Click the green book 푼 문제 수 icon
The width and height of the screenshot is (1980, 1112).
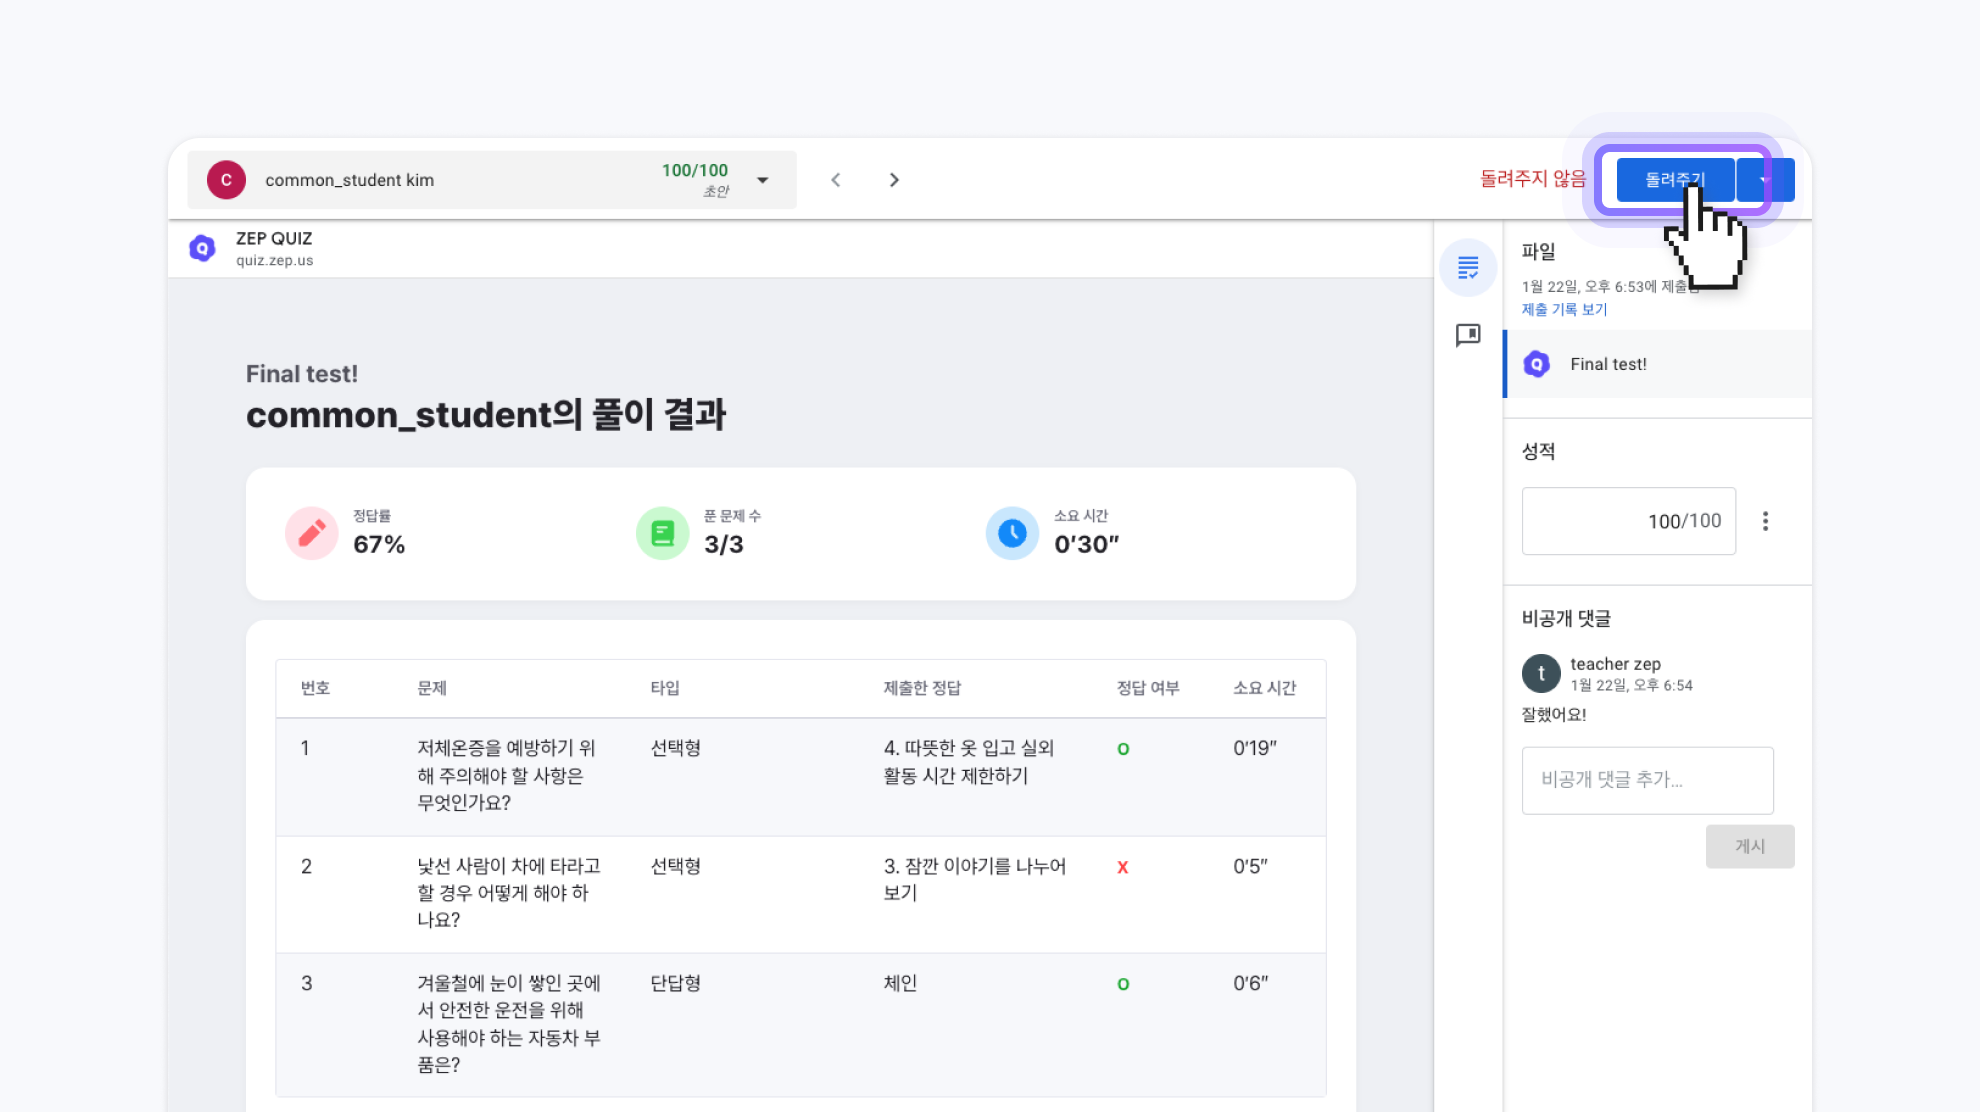[662, 533]
